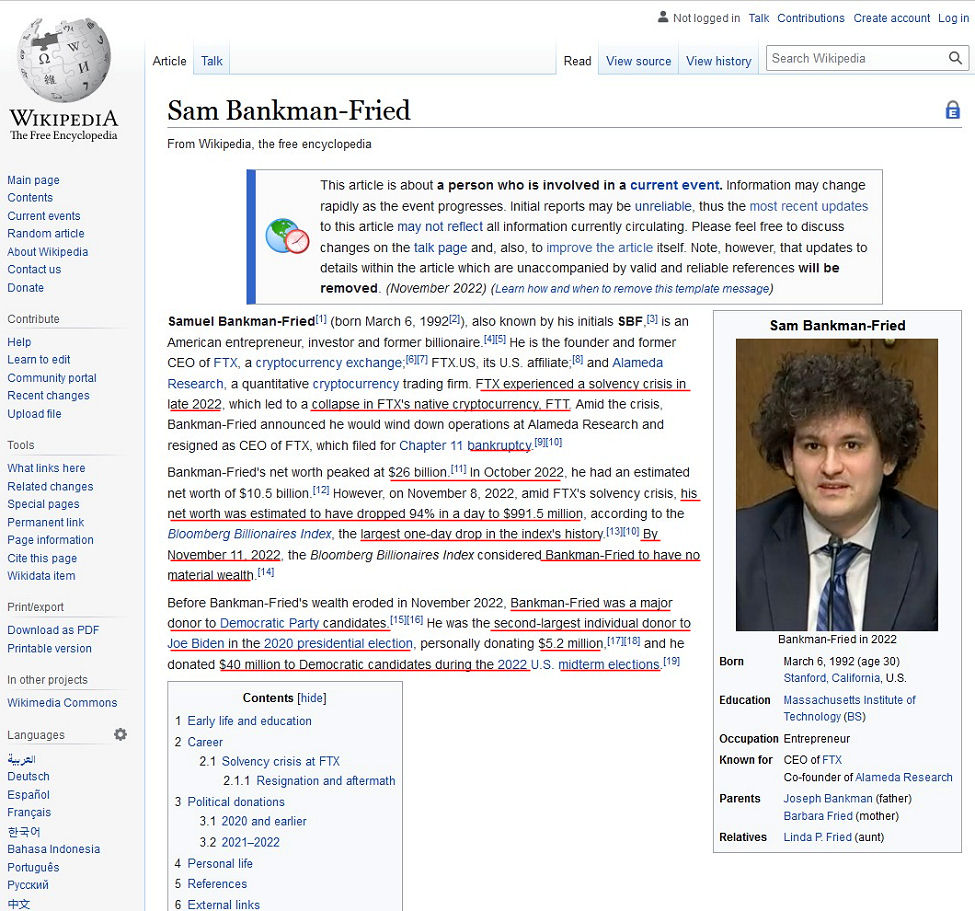Click the Permanent link tool
The image size is (975, 911).
pyautogui.click(x=45, y=522)
